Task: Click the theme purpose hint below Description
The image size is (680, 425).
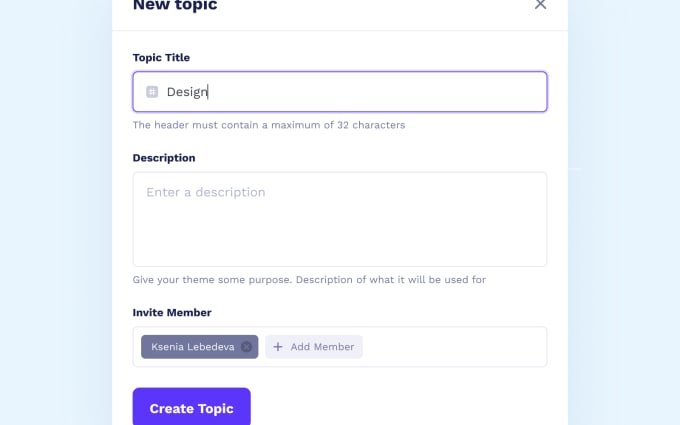Action: [x=309, y=280]
